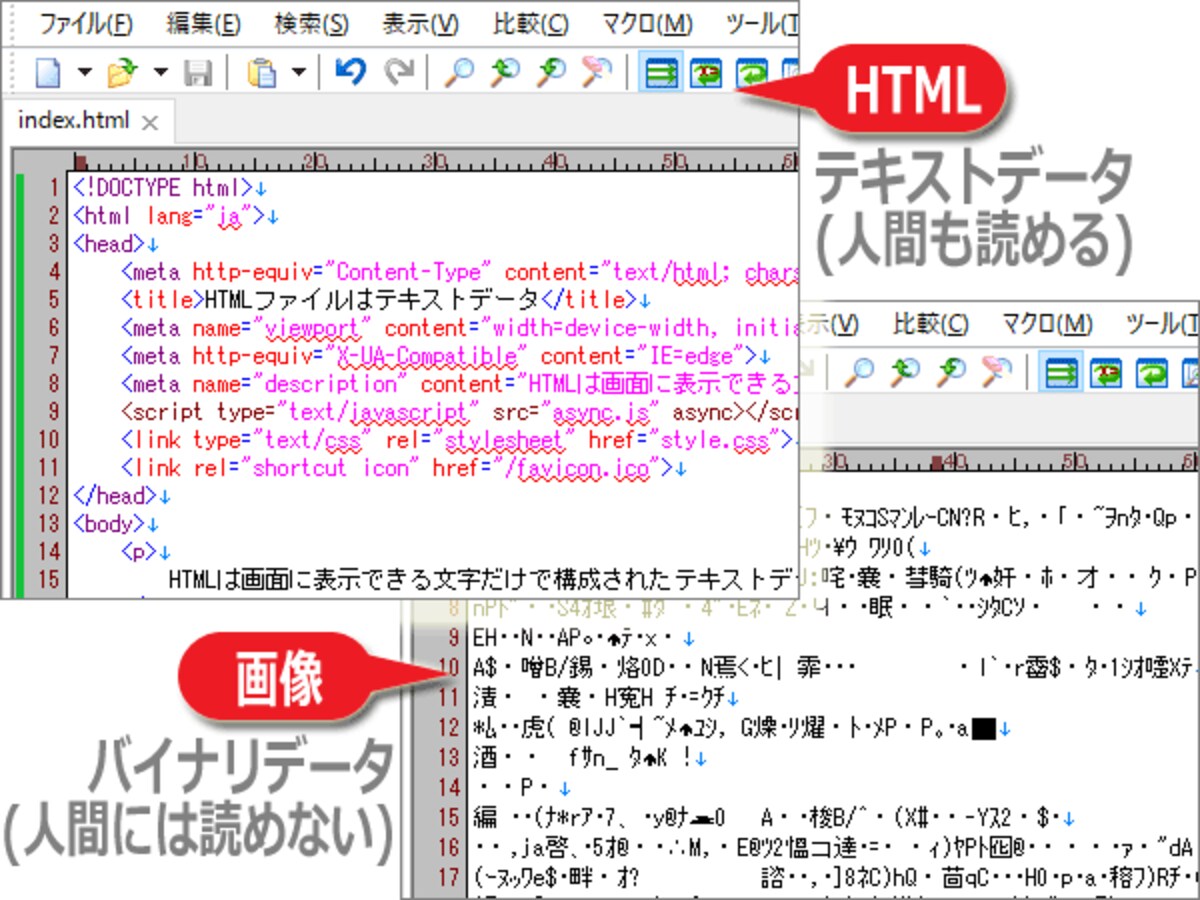Expand the Paste dropdown arrow

point(298,72)
